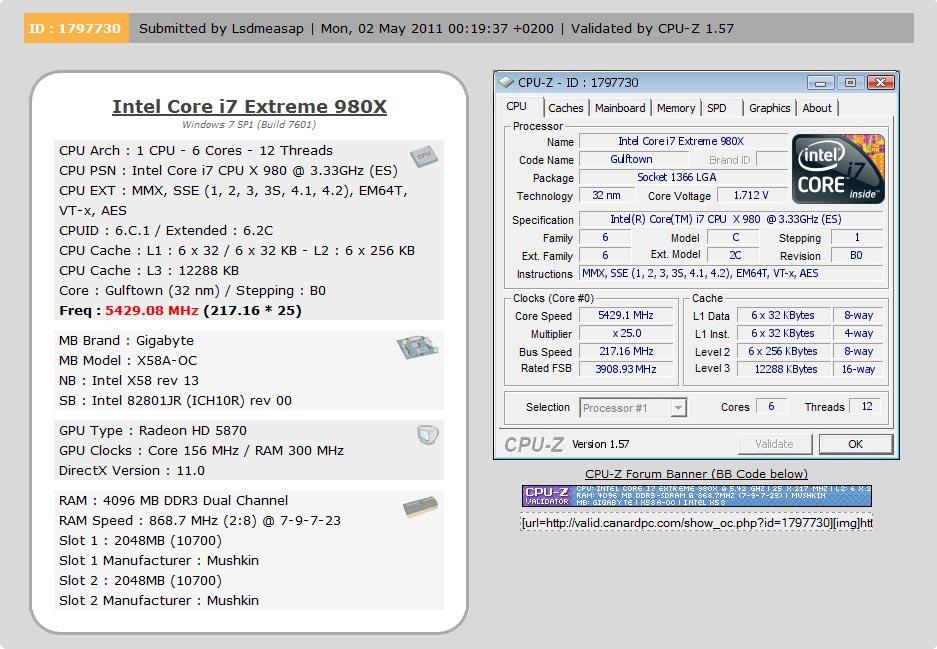Click the Revision value B0
This screenshot has height=649, width=937.
tap(857, 255)
